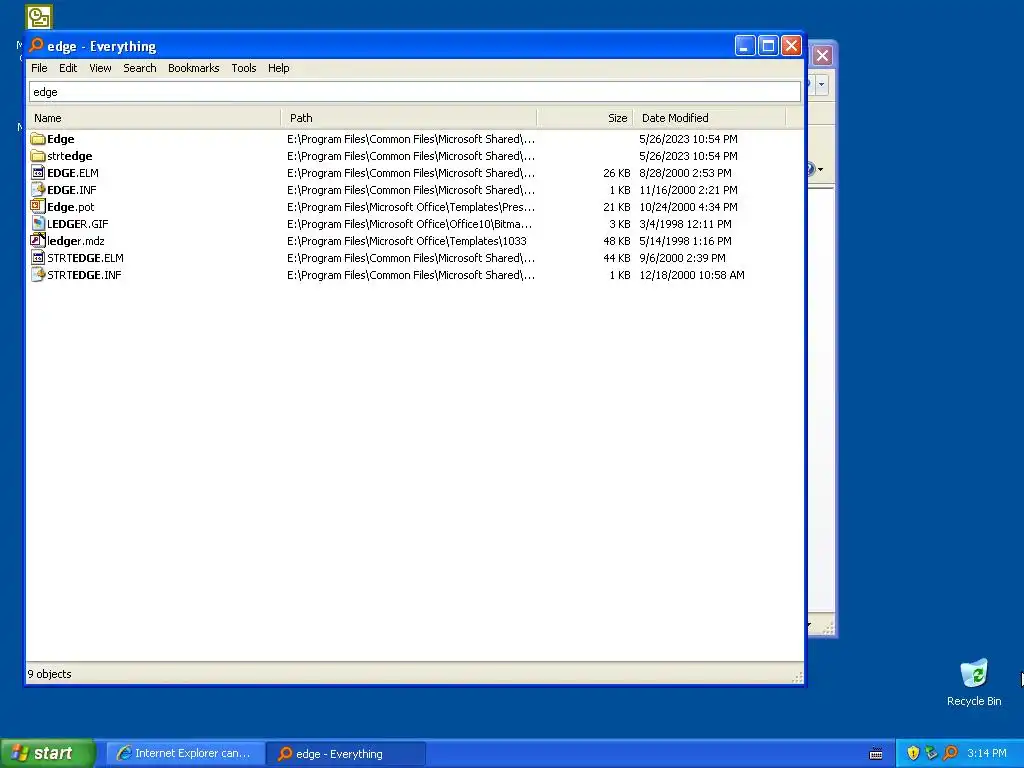Click the file name LEDGER.GIF

[78, 224]
